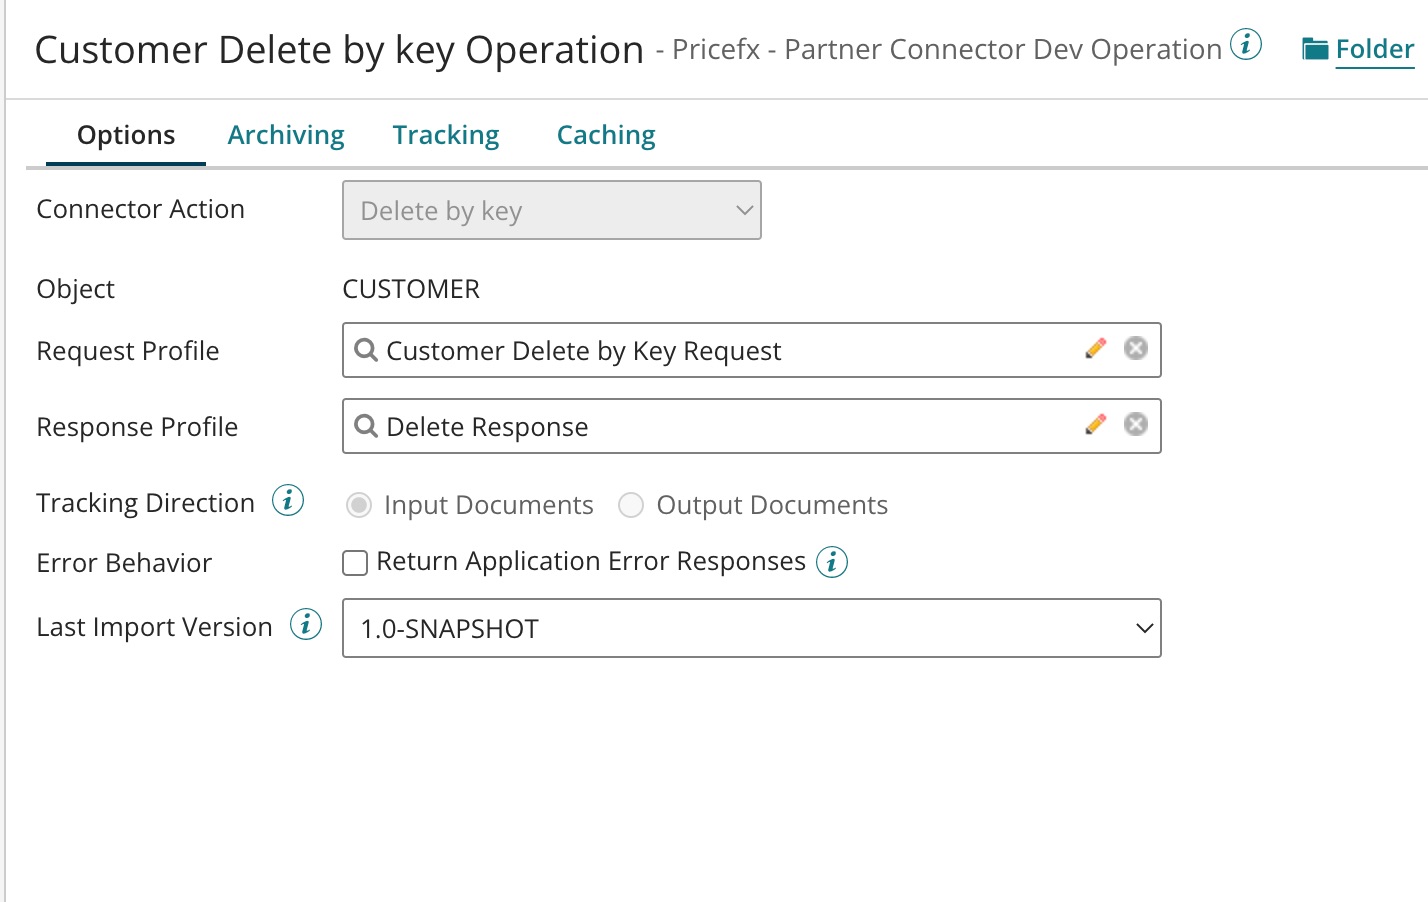
Task: Open info for Return Application Error Responses
Action: pos(831,562)
